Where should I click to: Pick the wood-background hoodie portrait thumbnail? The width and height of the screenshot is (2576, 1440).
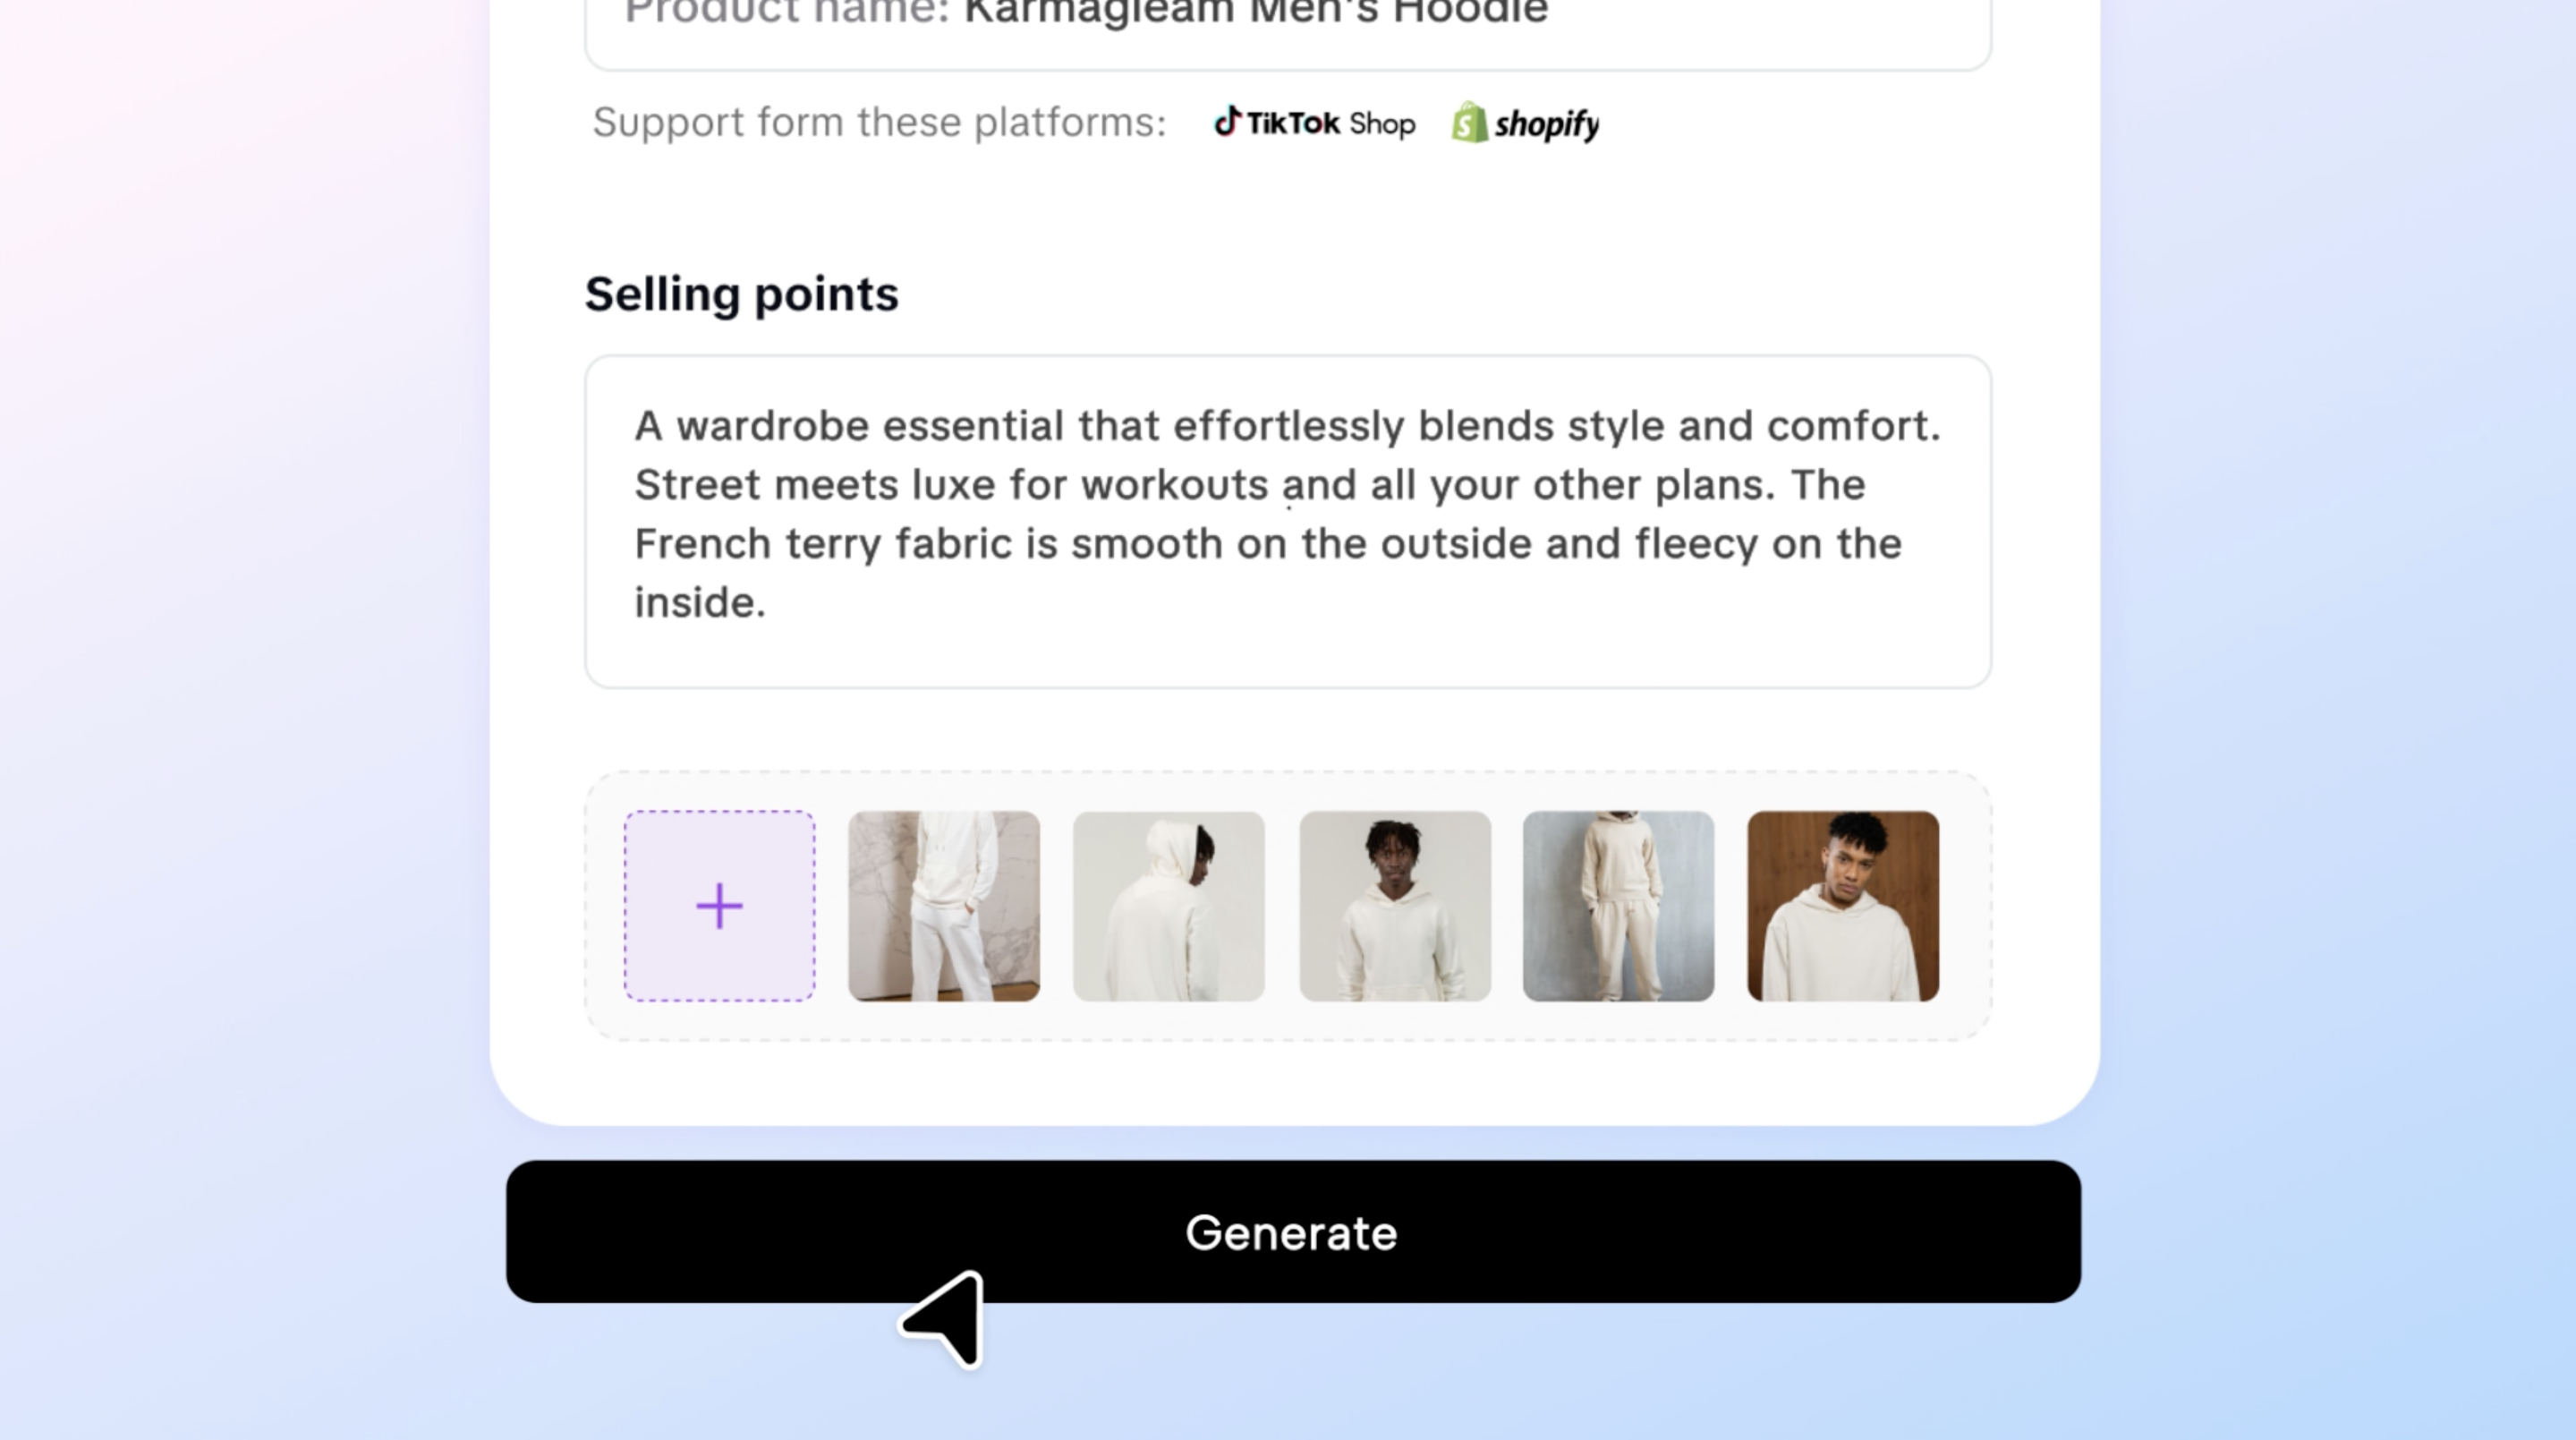pos(1843,906)
